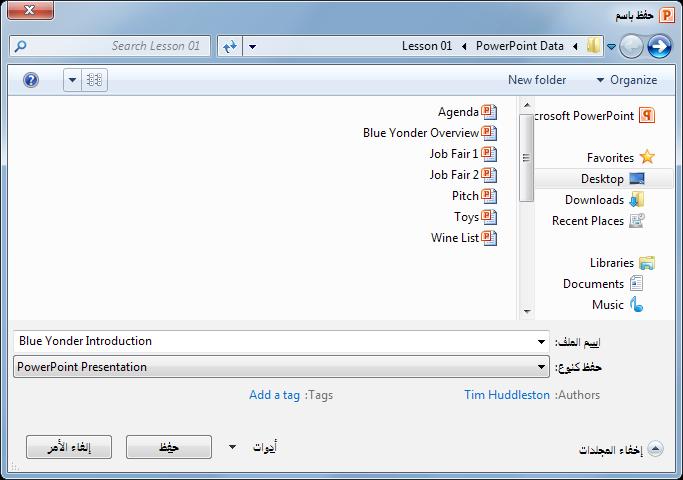Open the recent pages dropdown arrow
This screenshot has height=480, width=683.
tap(611, 46)
